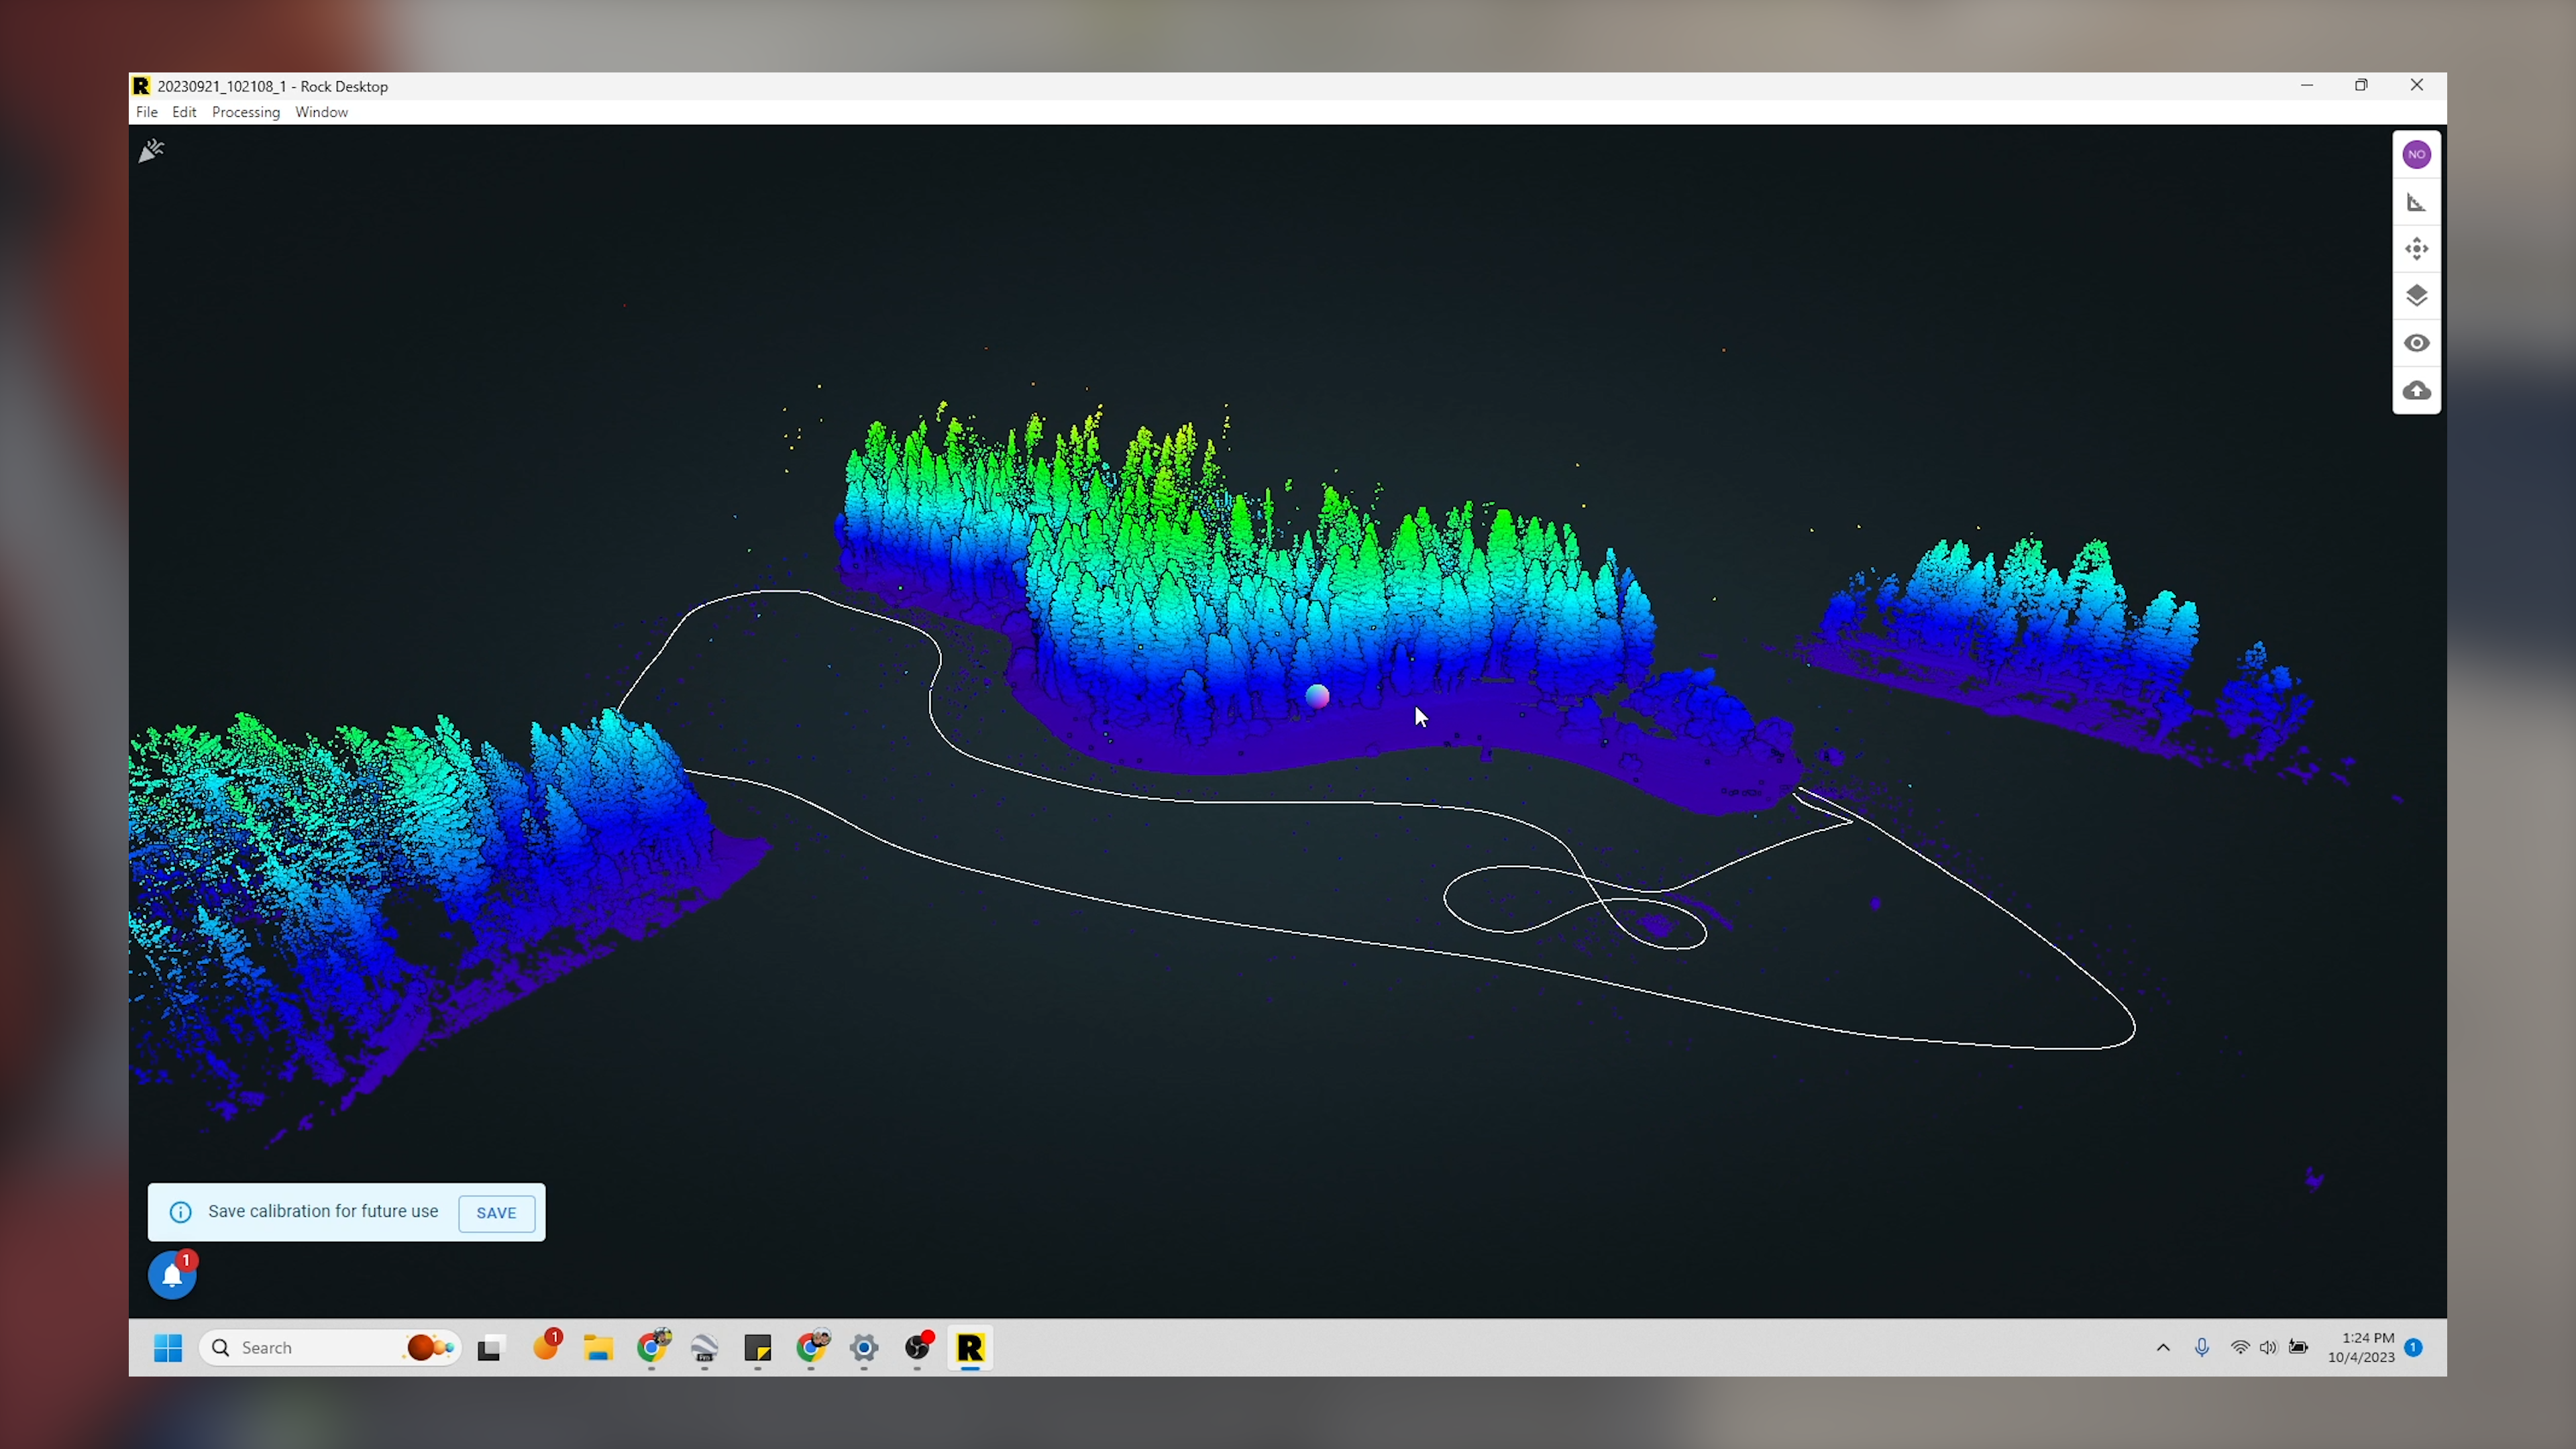
Task: Toggle the eye visibility icon
Action: [2416, 343]
